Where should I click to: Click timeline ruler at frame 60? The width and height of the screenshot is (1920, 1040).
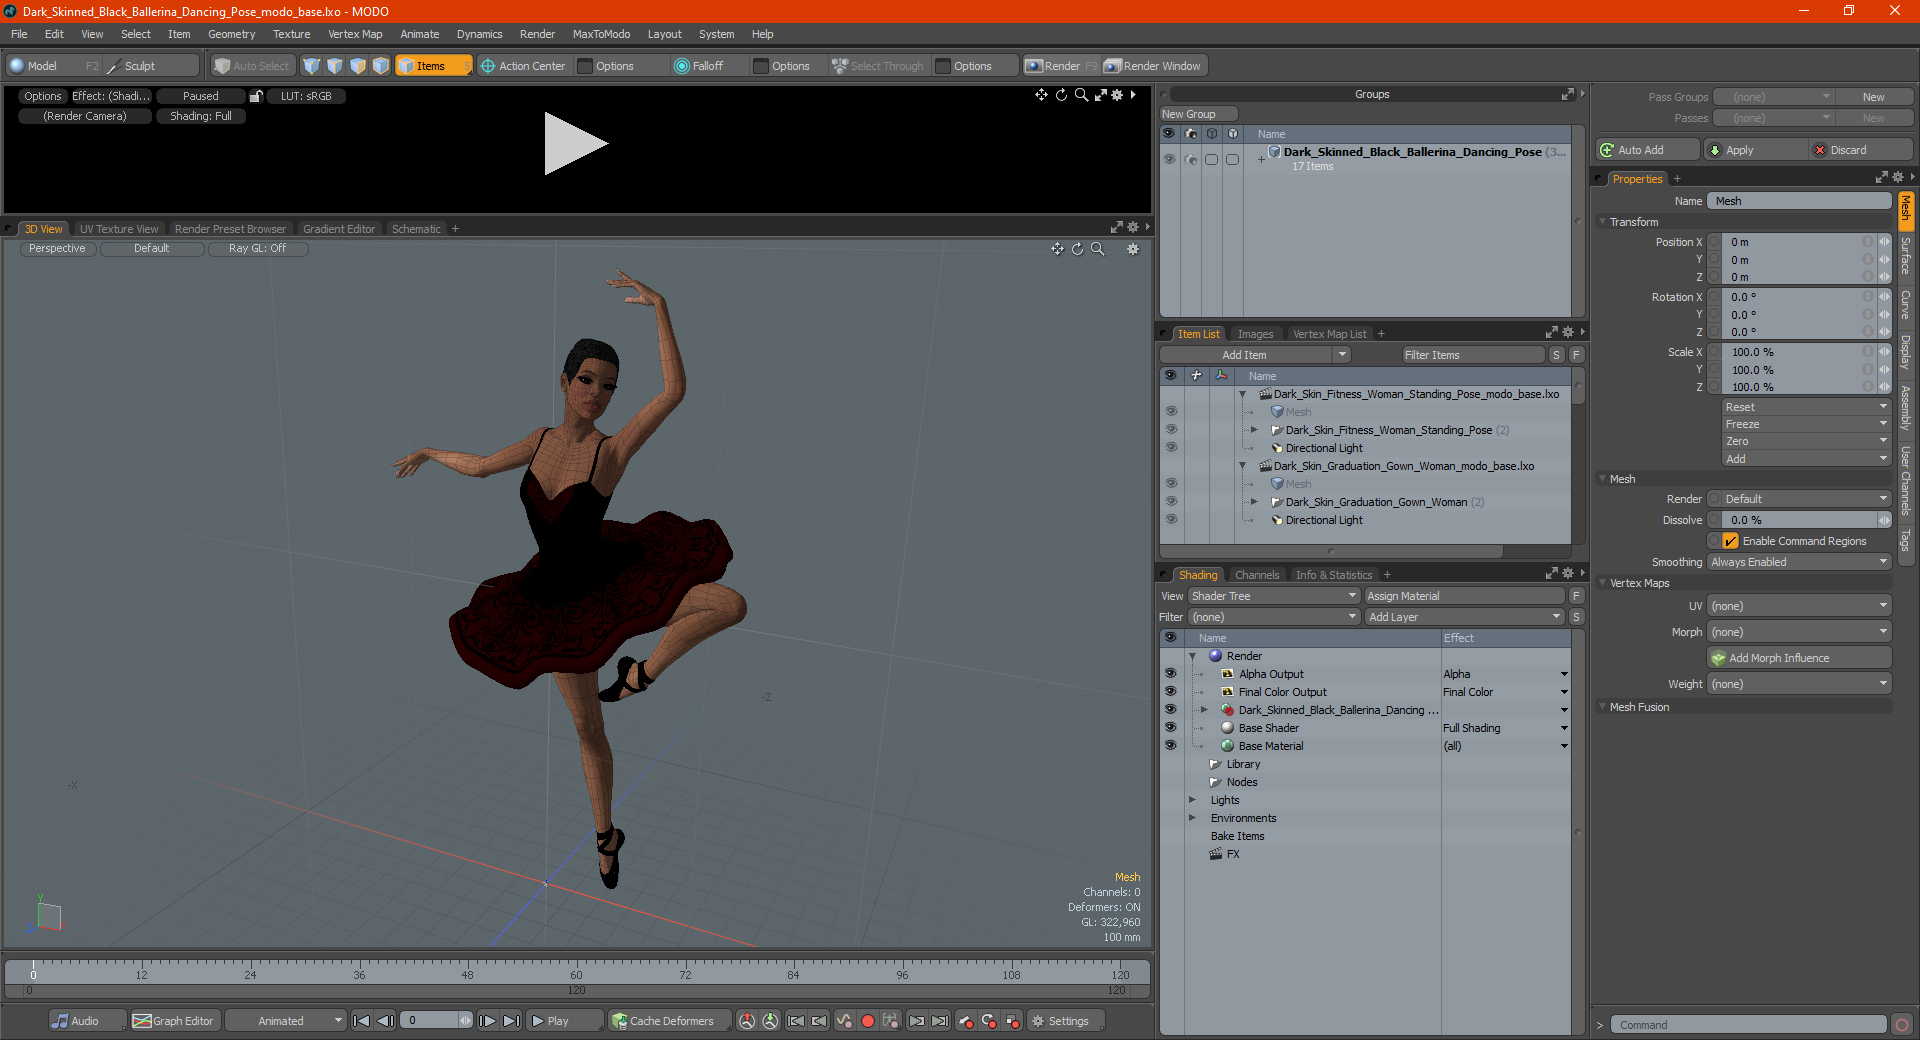click(x=576, y=970)
